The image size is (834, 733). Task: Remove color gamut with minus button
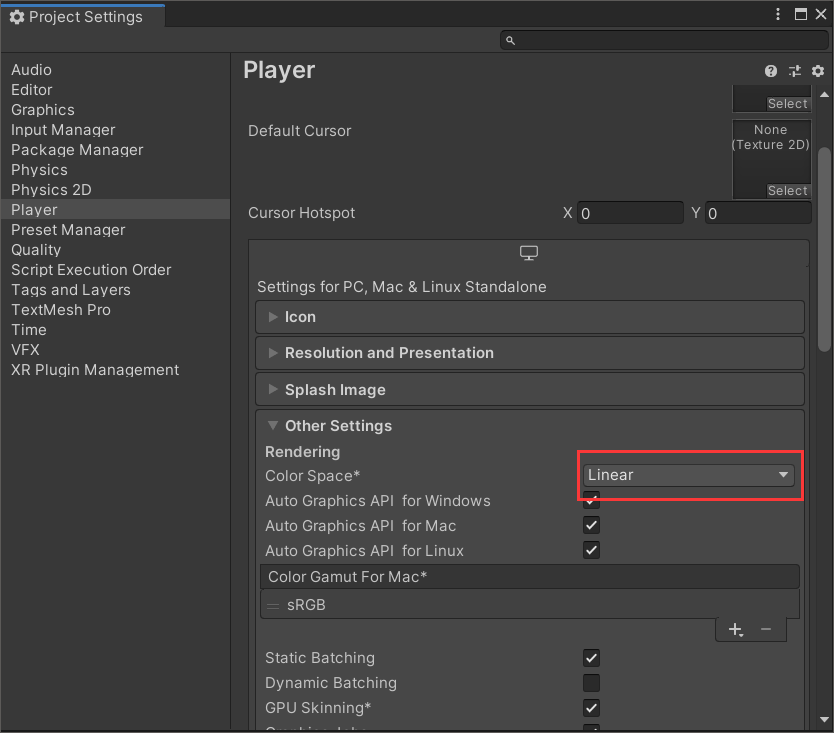click(766, 630)
